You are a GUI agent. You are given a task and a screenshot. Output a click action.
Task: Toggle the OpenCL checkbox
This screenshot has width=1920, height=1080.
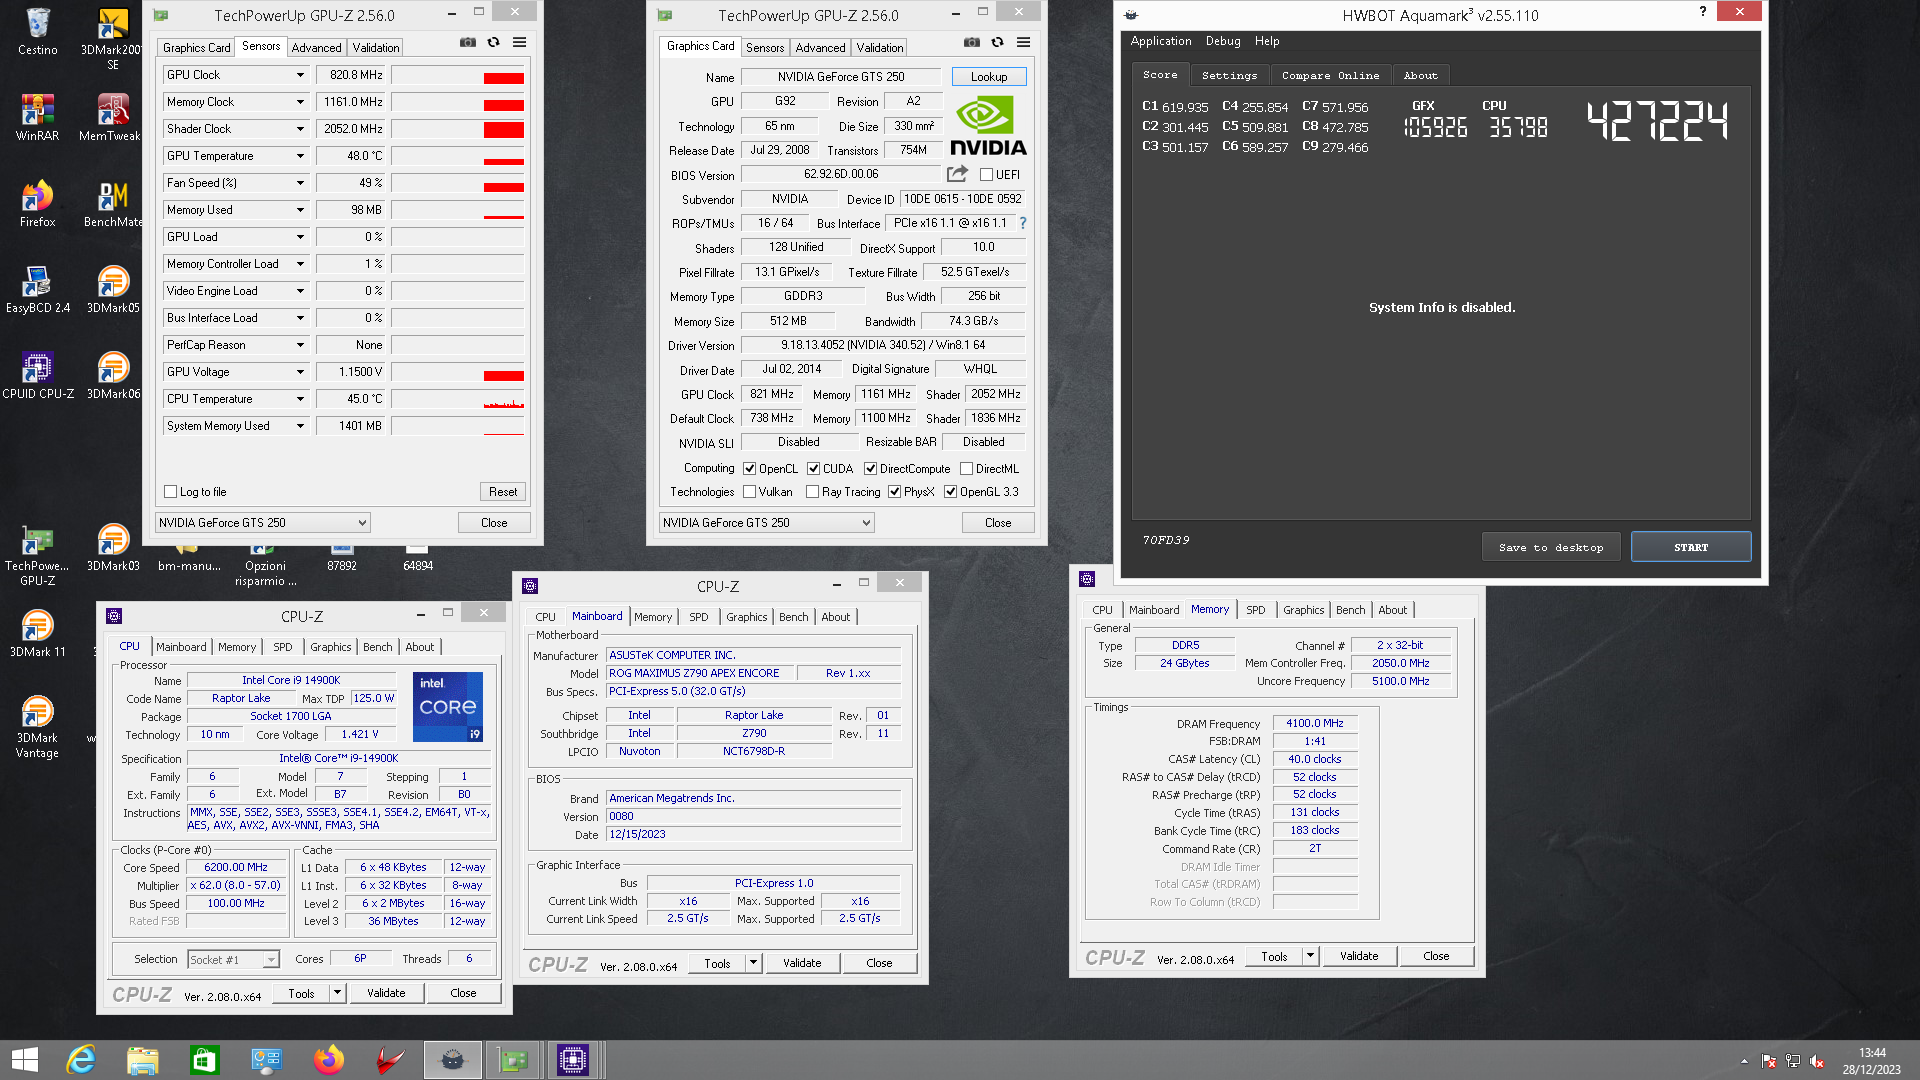point(749,468)
